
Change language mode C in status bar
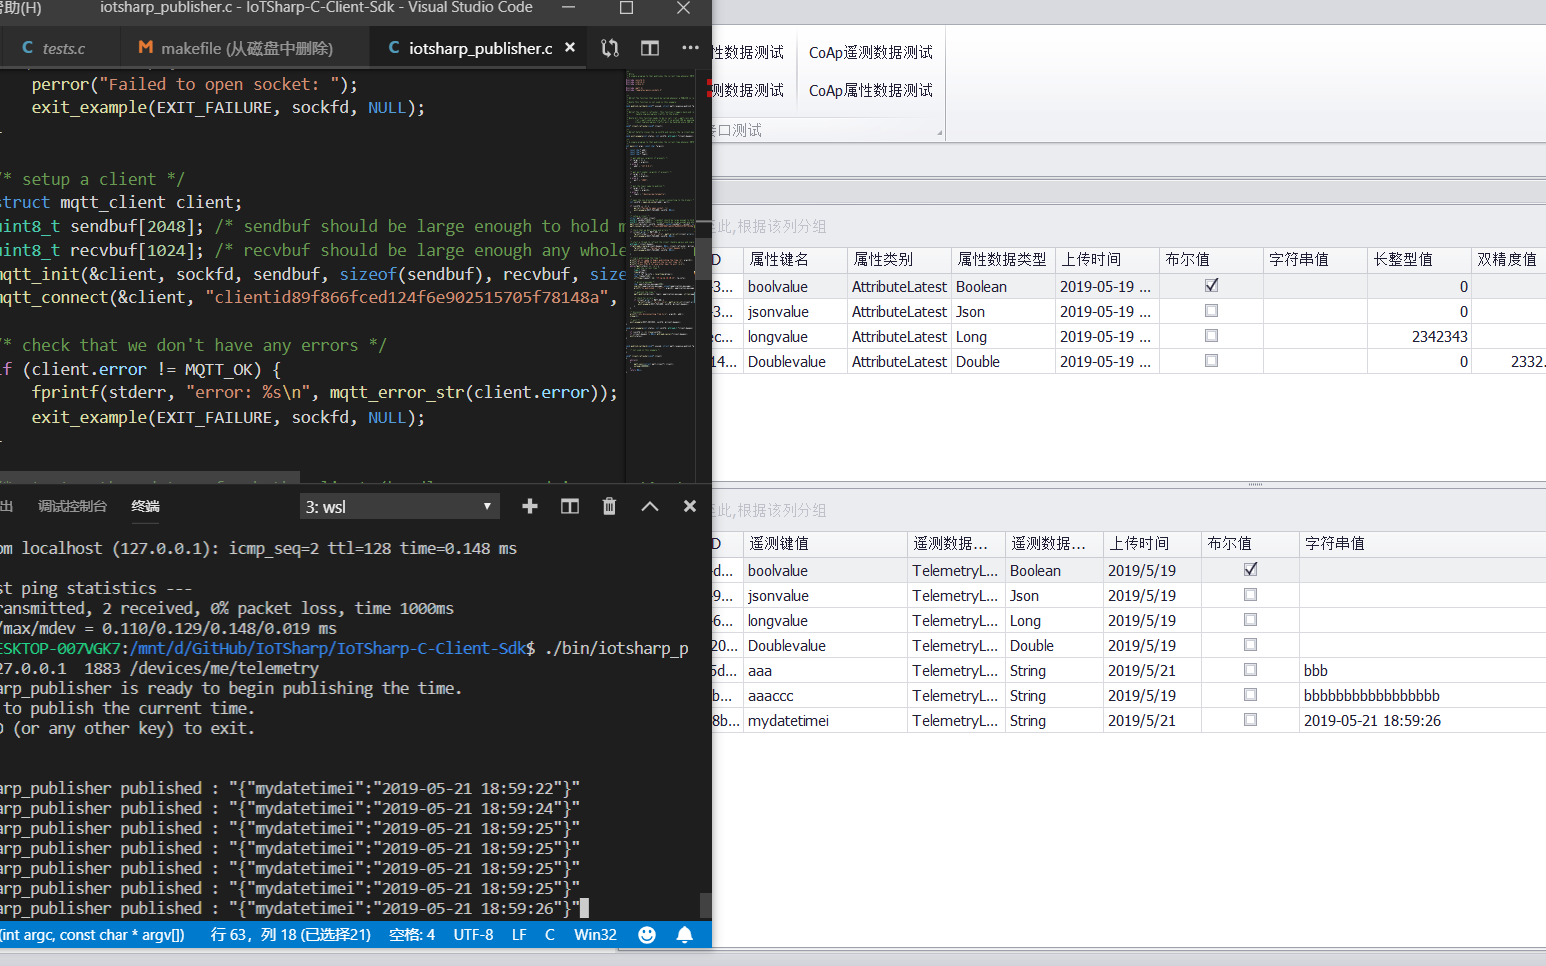(550, 935)
